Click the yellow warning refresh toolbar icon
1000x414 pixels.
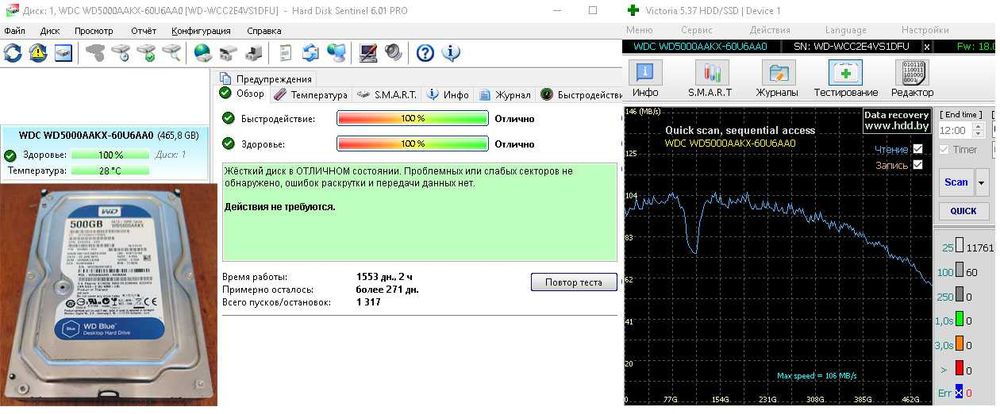click(x=38, y=53)
